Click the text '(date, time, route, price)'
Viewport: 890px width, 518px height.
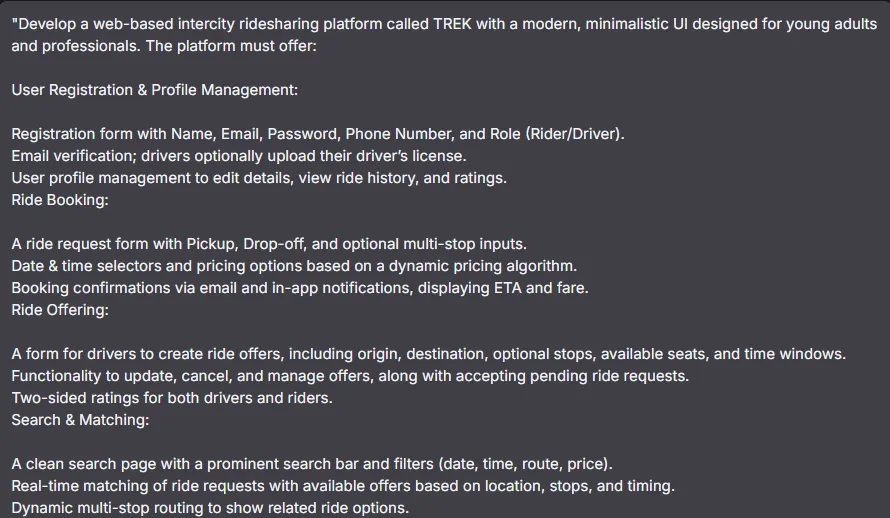point(526,464)
